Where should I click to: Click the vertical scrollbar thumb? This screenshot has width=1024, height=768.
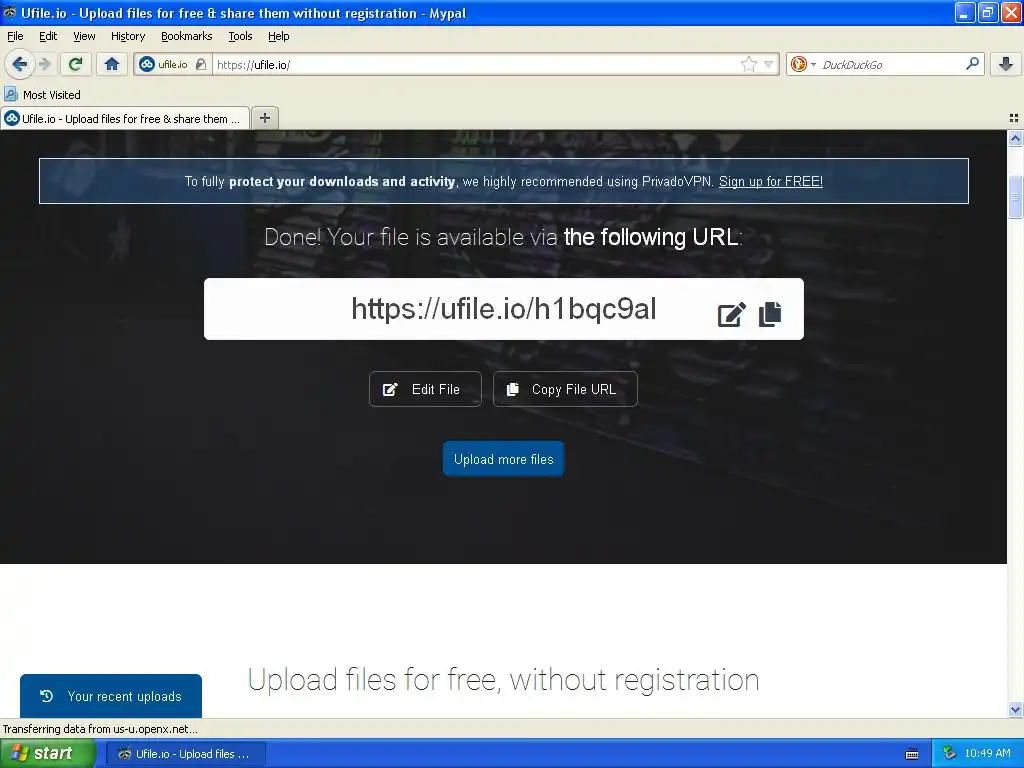click(1015, 197)
